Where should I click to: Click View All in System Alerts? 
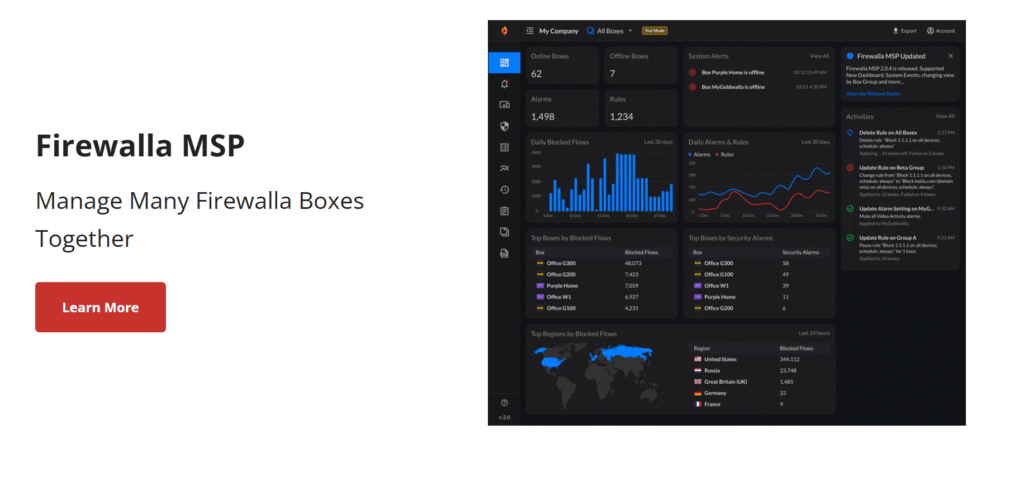pos(819,56)
